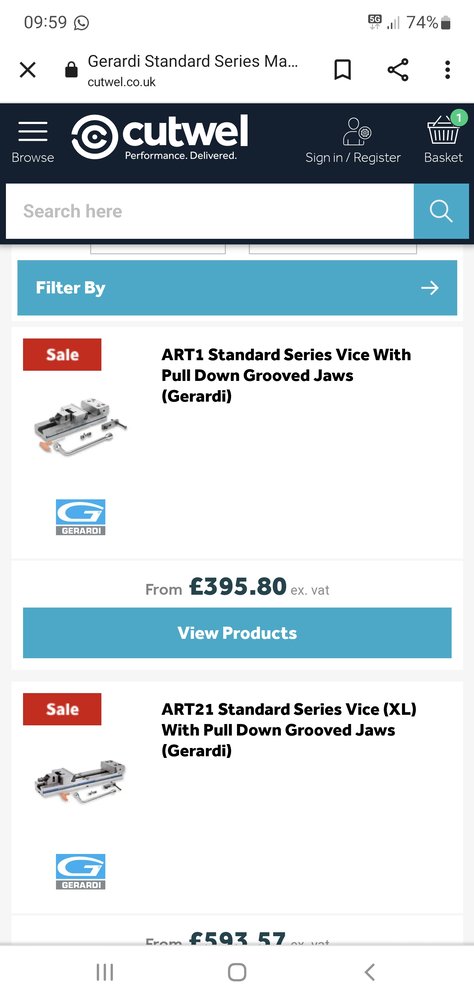Focus the Search here field
The image size is (474, 1000).
[210, 211]
